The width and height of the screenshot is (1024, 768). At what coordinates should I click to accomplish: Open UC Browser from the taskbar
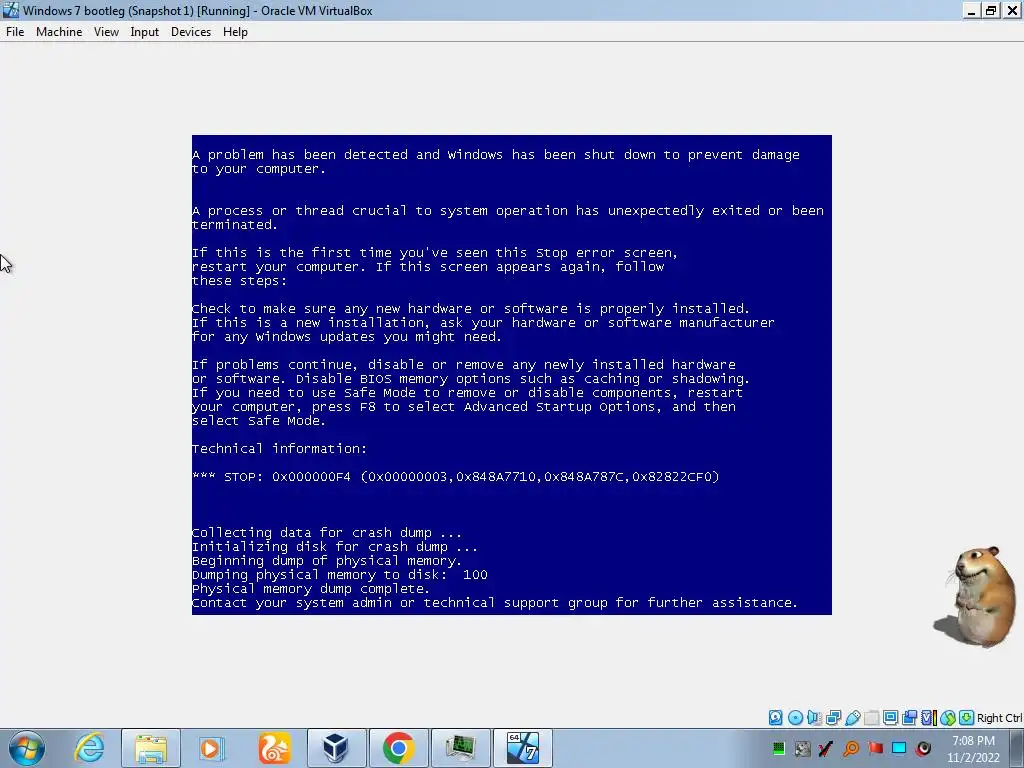coord(274,748)
